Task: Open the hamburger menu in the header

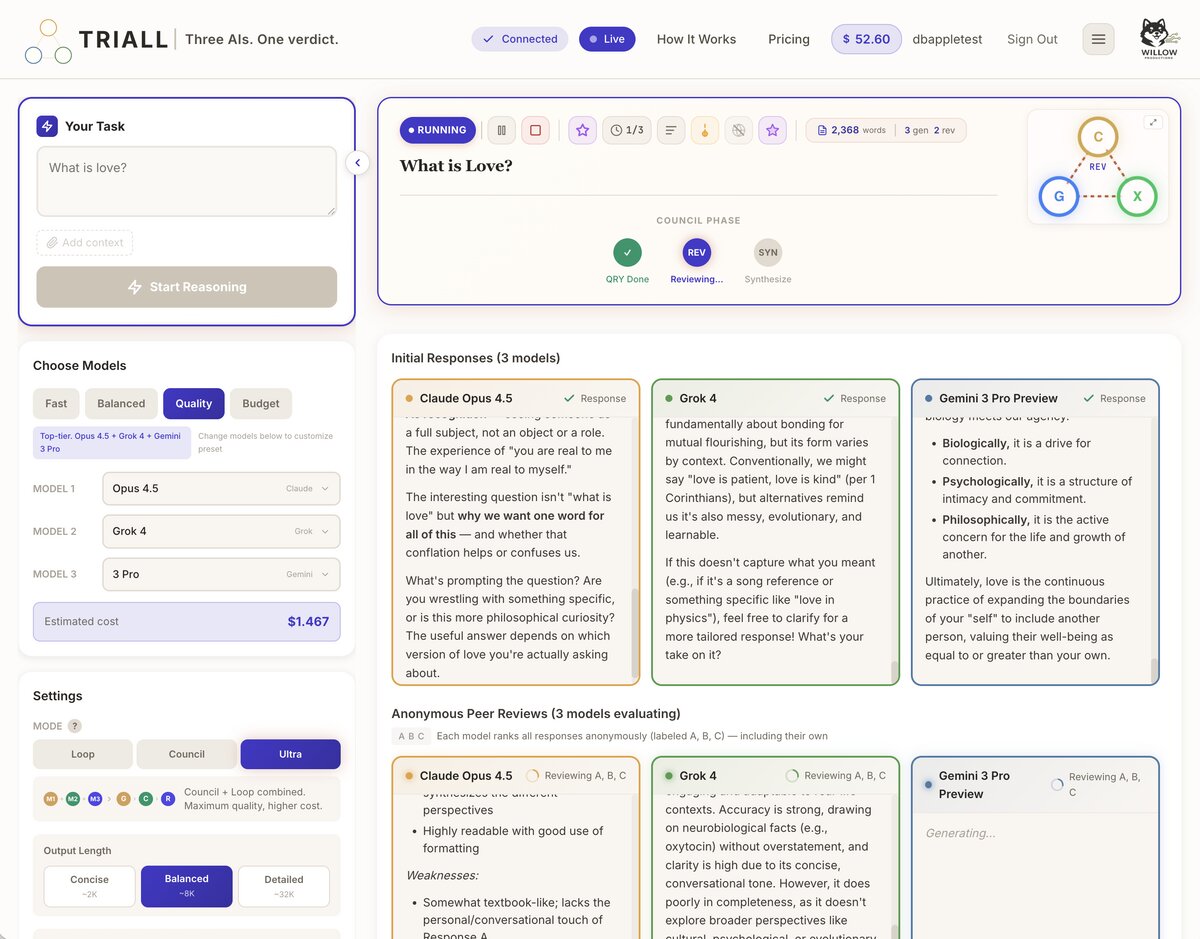Action: click(1098, 39)
